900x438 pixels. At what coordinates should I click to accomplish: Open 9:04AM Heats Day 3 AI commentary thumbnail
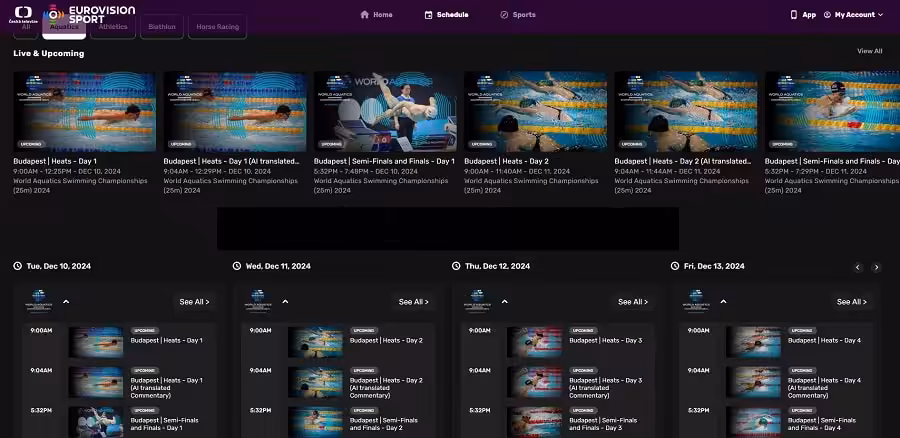tap(534, 382)
